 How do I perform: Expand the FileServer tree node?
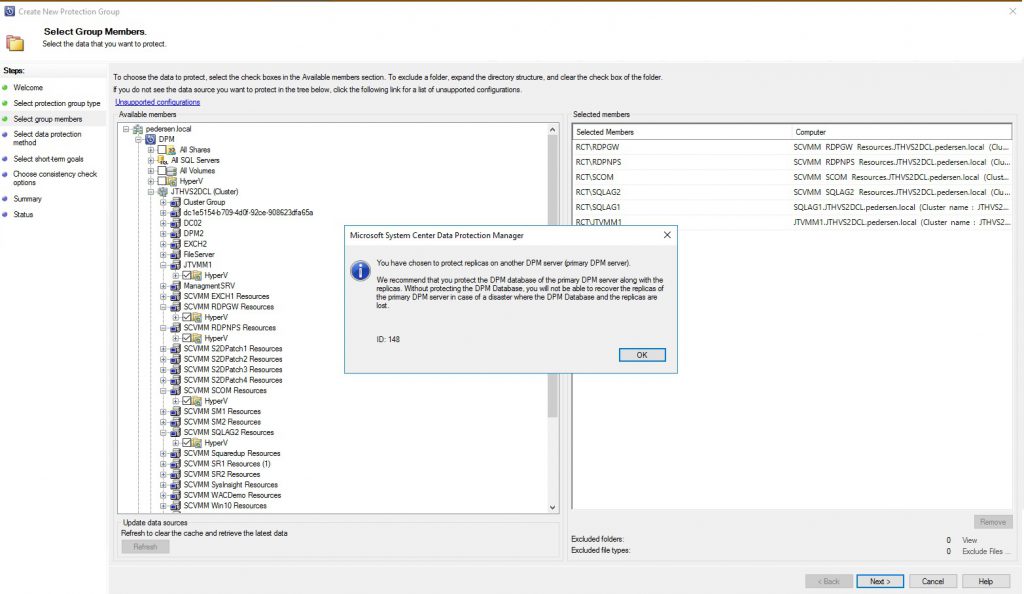[x=163, y=255]
